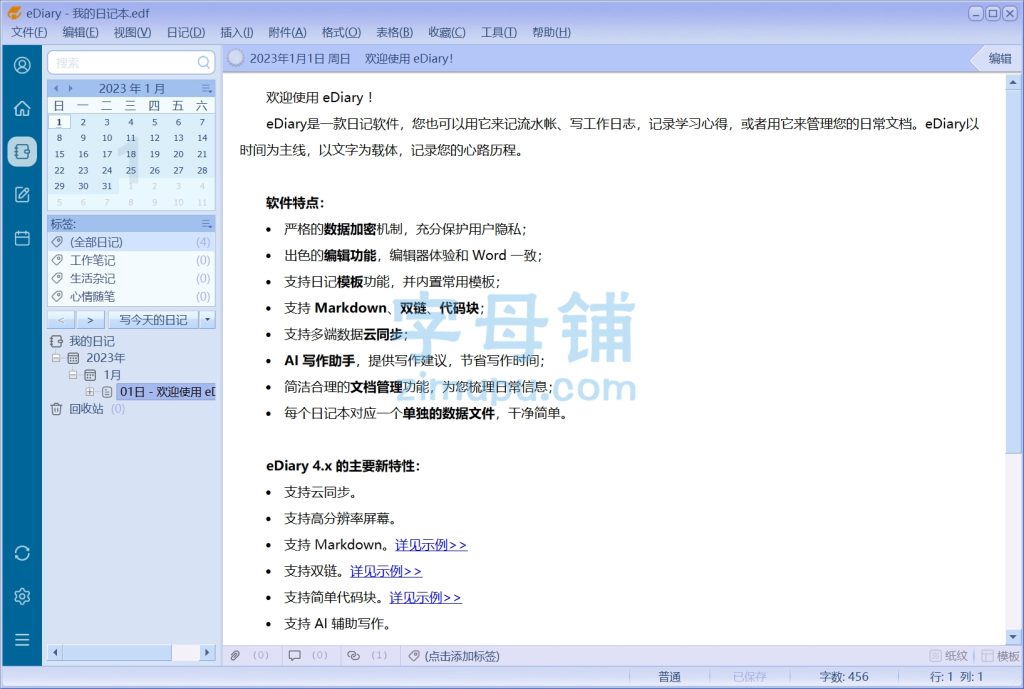Select the 生活杂记 tag
Screen dimensions: 1024x689
coord(131,278)
